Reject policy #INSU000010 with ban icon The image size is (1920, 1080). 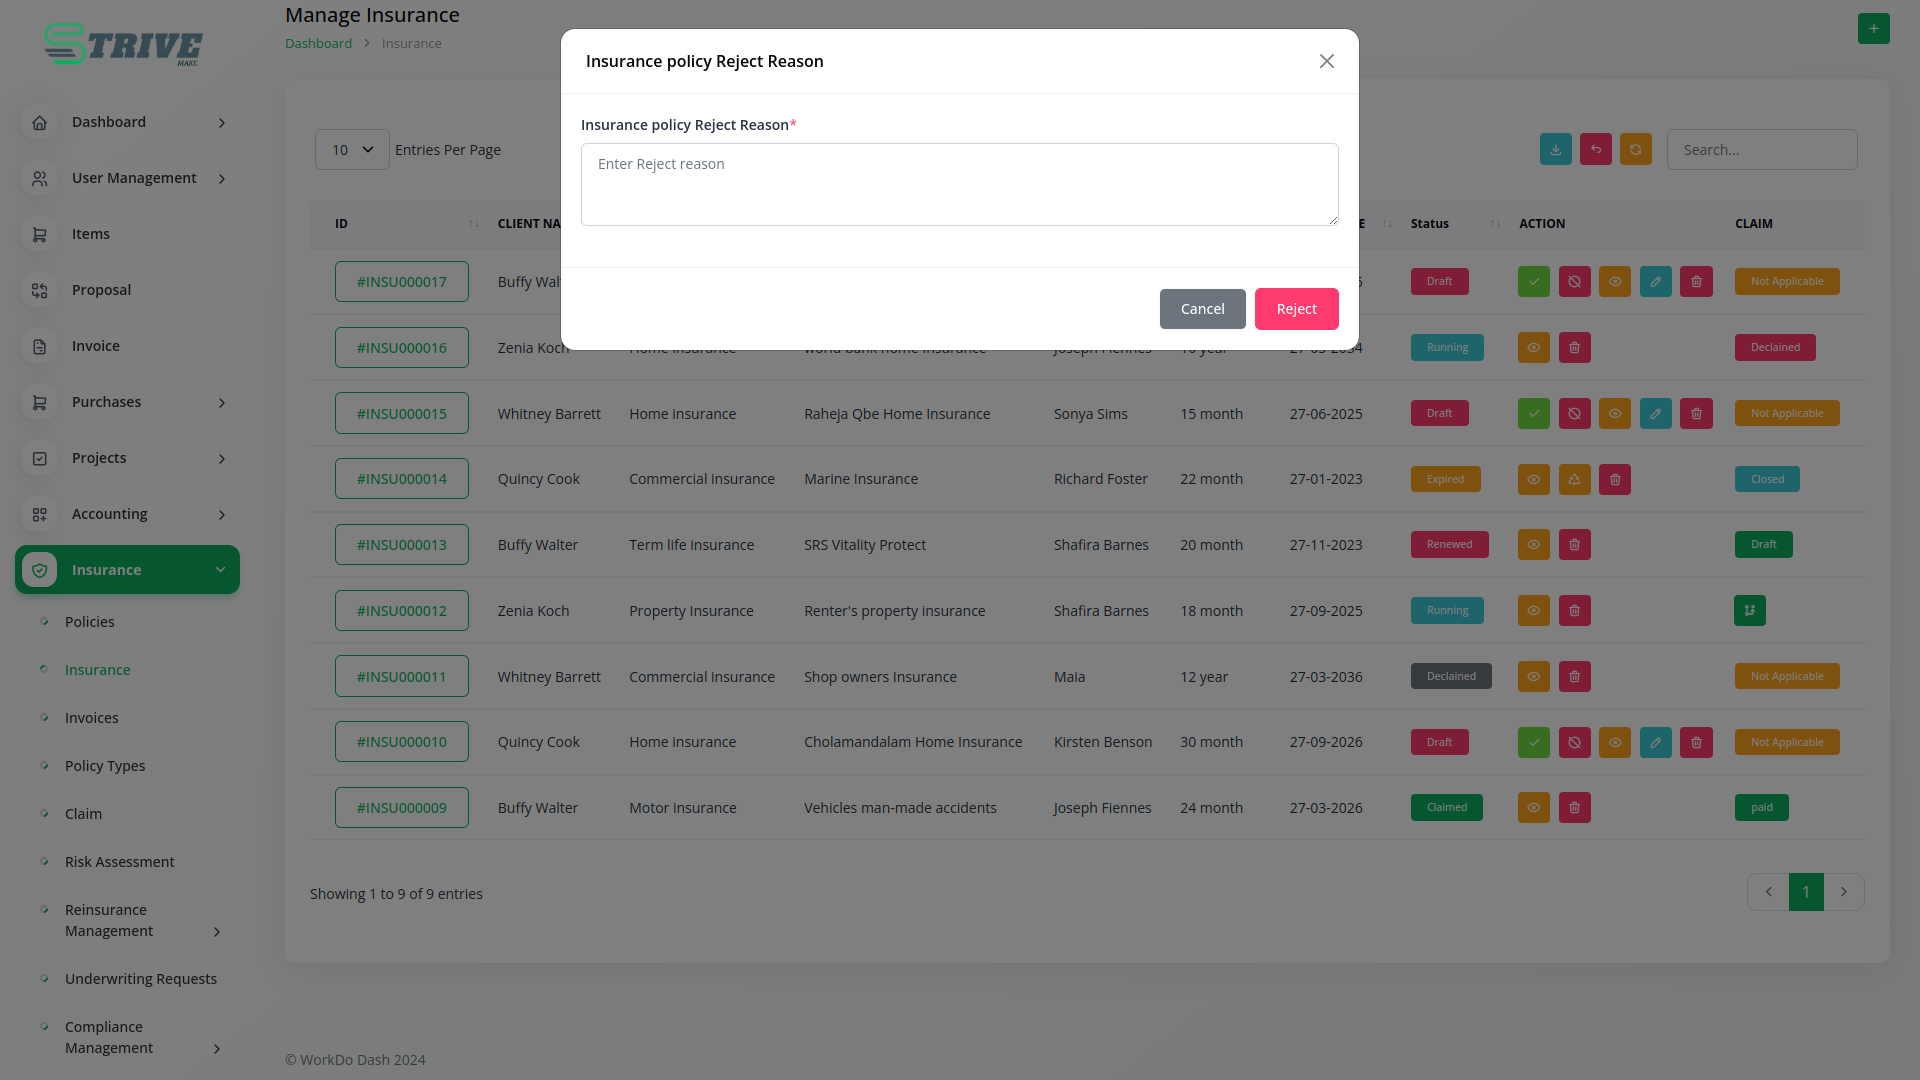[1574, 742]
